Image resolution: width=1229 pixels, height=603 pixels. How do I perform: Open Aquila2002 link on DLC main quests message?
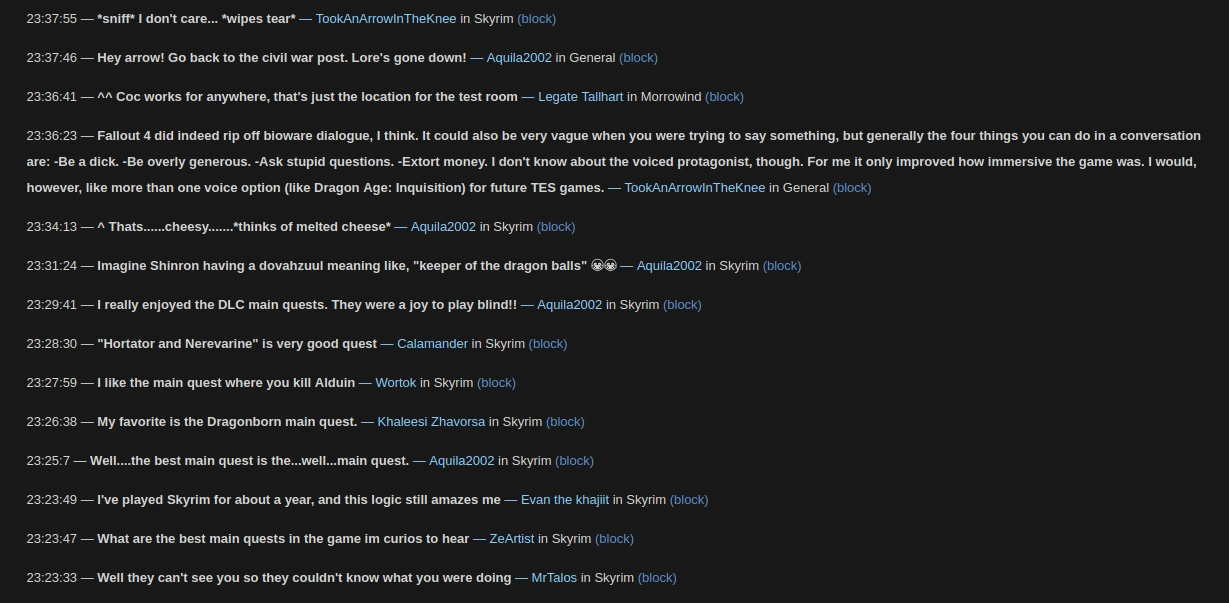click(x=570, y=305)
